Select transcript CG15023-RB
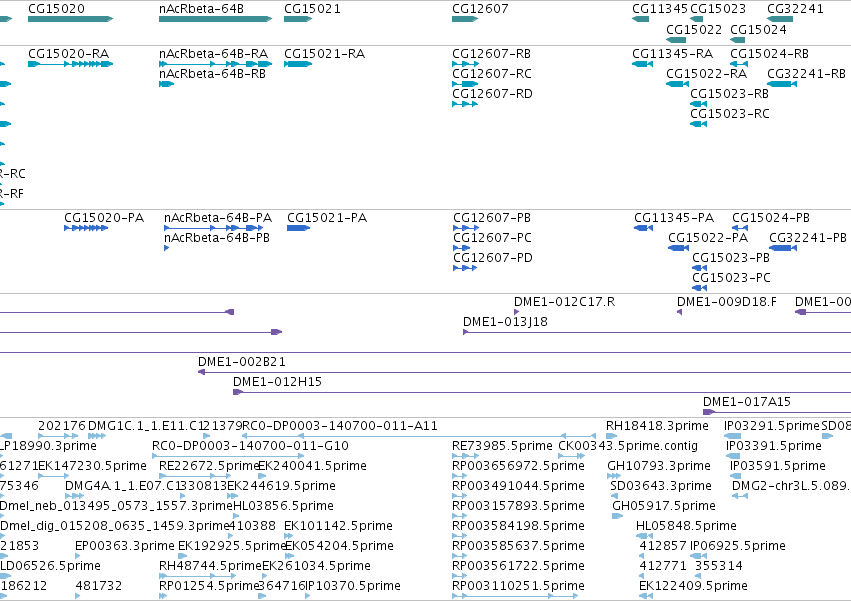Screen dimensions: 851x601 point(698,104)
